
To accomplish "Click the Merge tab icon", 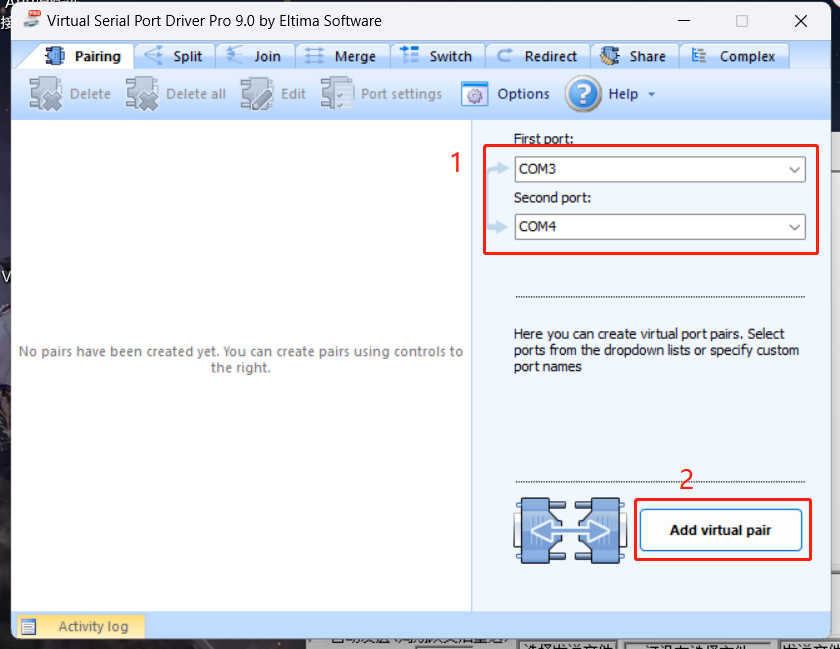I will [314, 56].
